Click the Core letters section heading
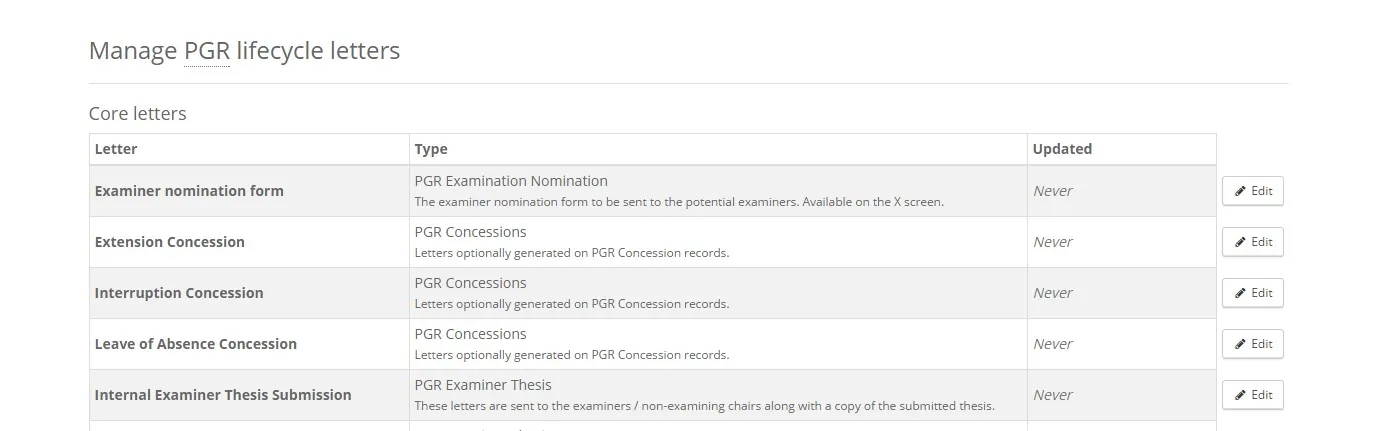 138,114
